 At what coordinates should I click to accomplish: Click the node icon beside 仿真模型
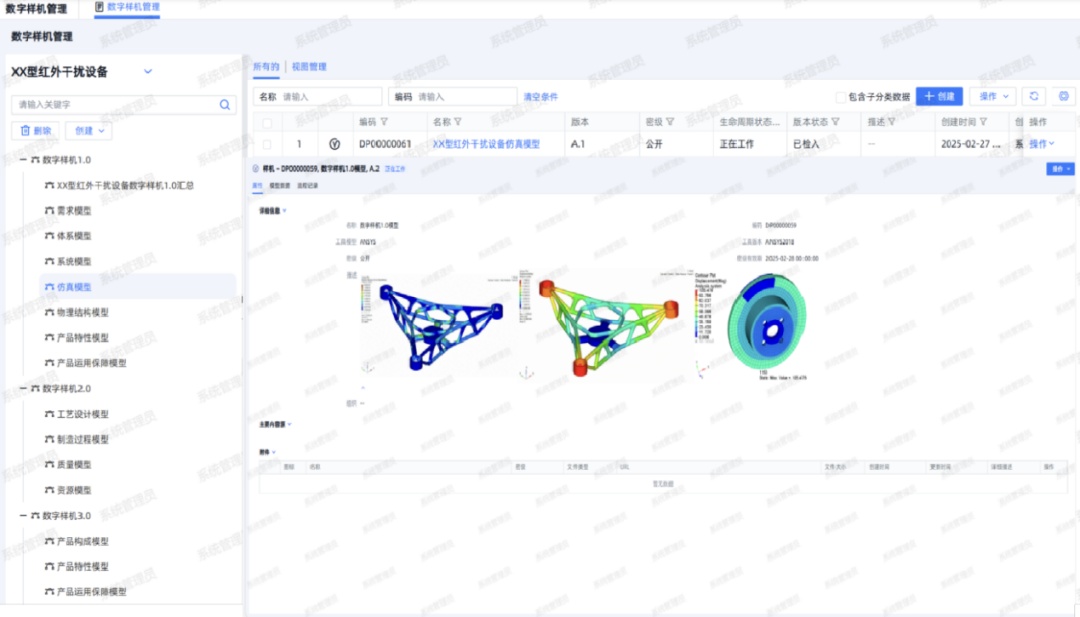(x=49, y=287)
